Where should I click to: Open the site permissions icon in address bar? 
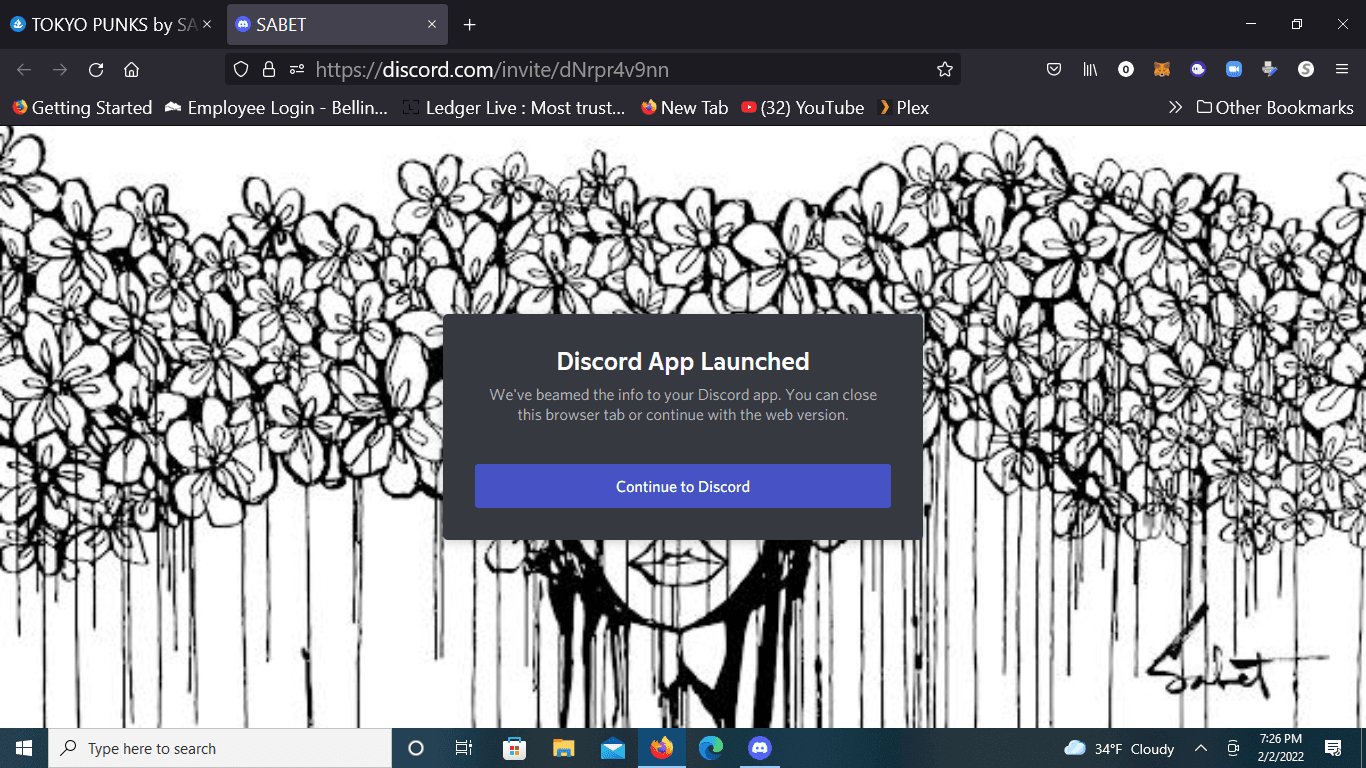(x=297, y=69)
